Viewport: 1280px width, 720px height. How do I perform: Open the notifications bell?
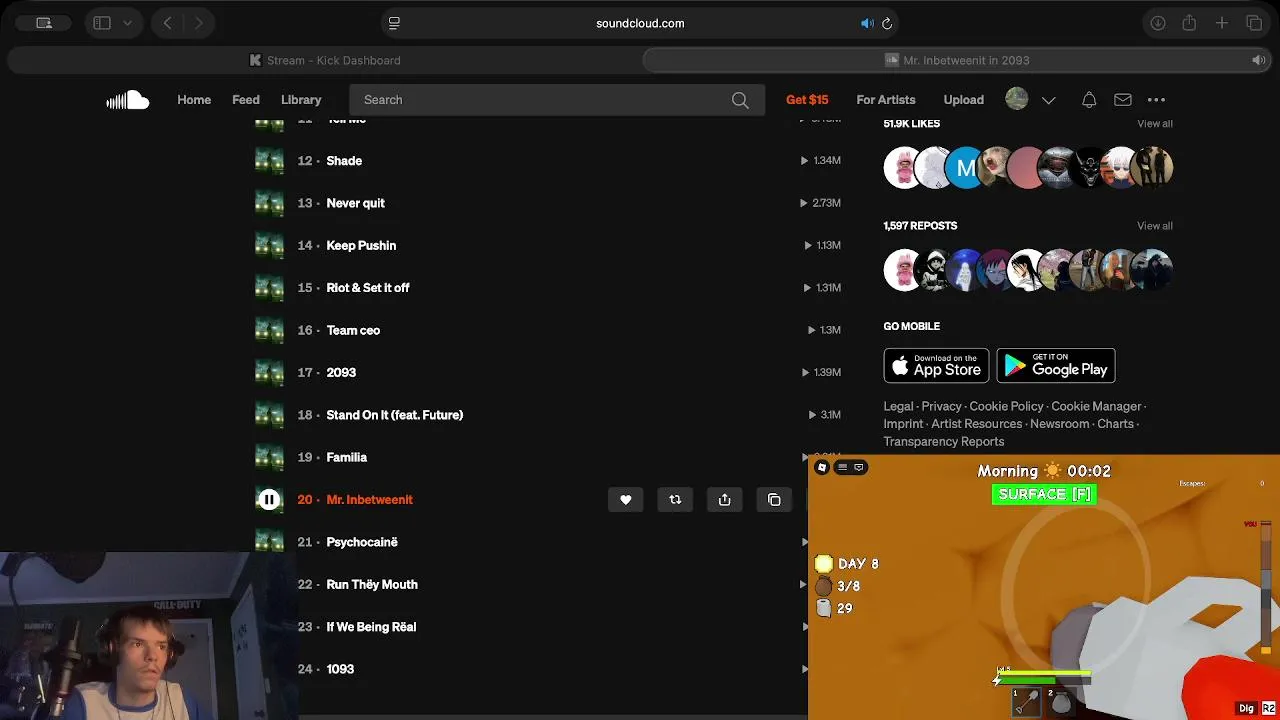(1089, 100)
